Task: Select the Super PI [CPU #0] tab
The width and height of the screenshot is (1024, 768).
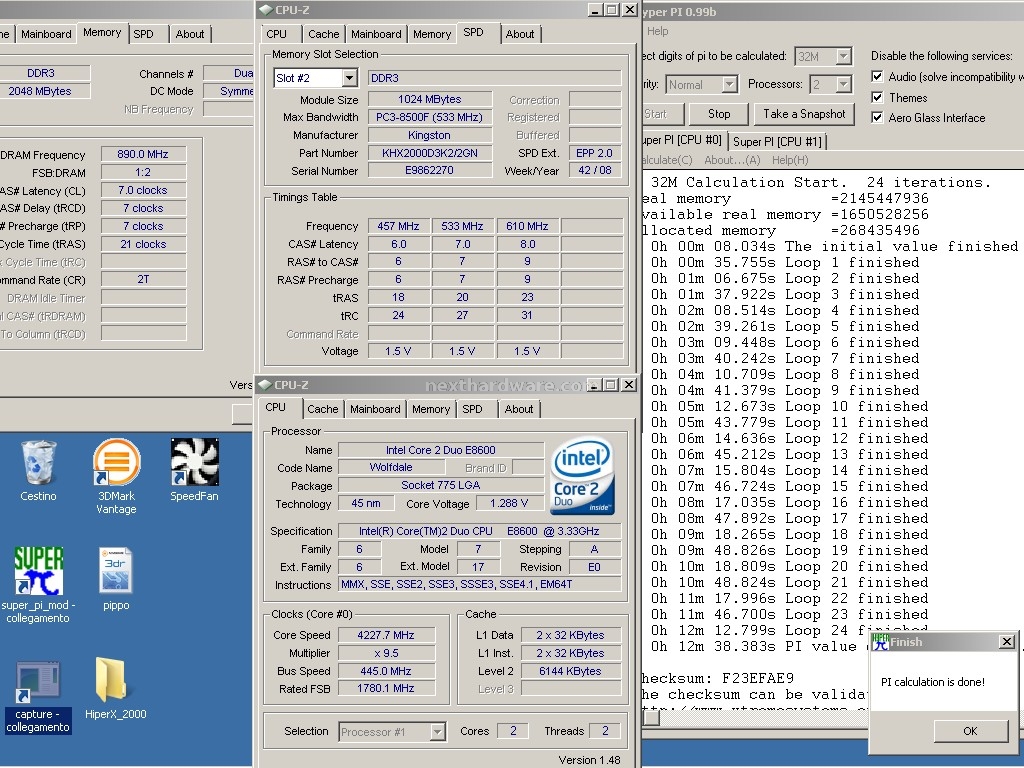Action: [684, 140]
